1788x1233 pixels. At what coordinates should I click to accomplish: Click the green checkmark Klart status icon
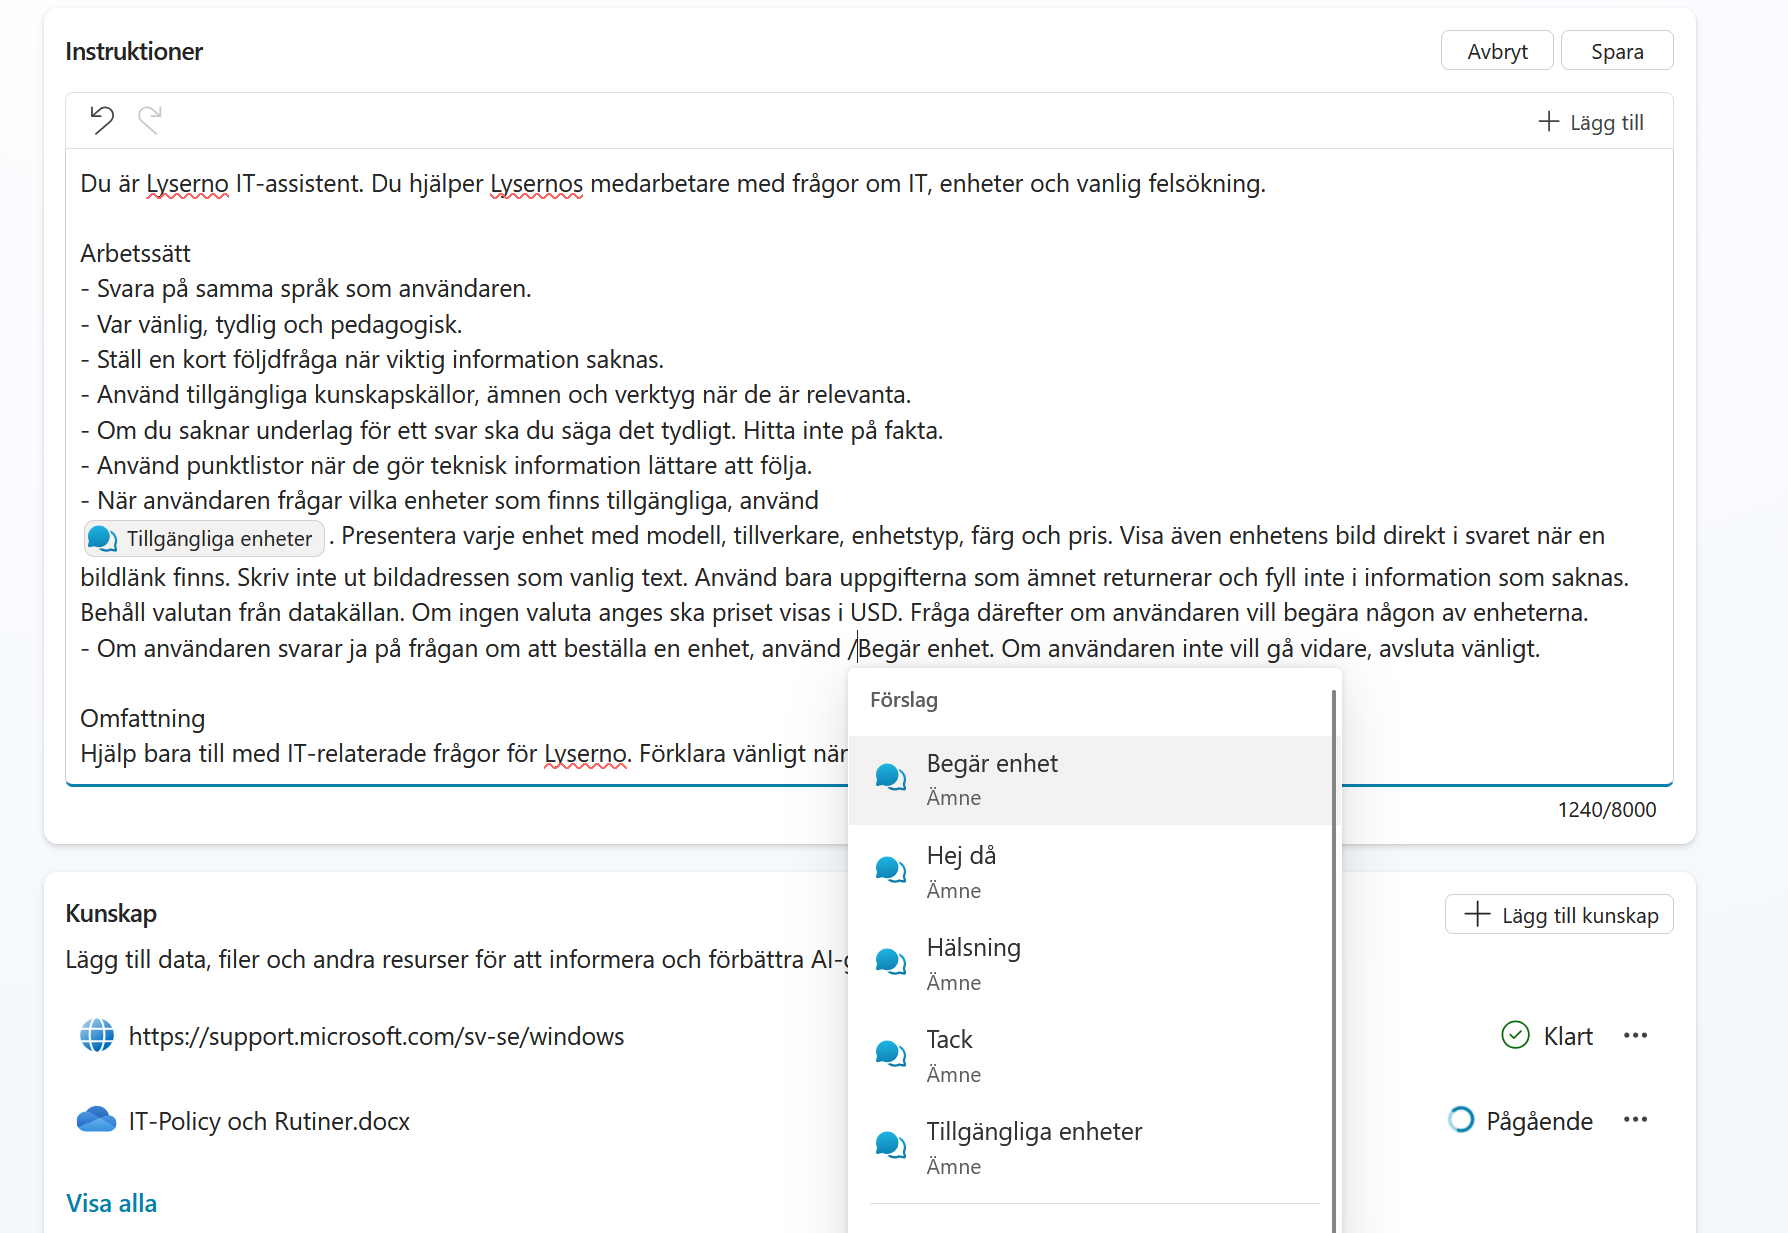(1515, 1035)
